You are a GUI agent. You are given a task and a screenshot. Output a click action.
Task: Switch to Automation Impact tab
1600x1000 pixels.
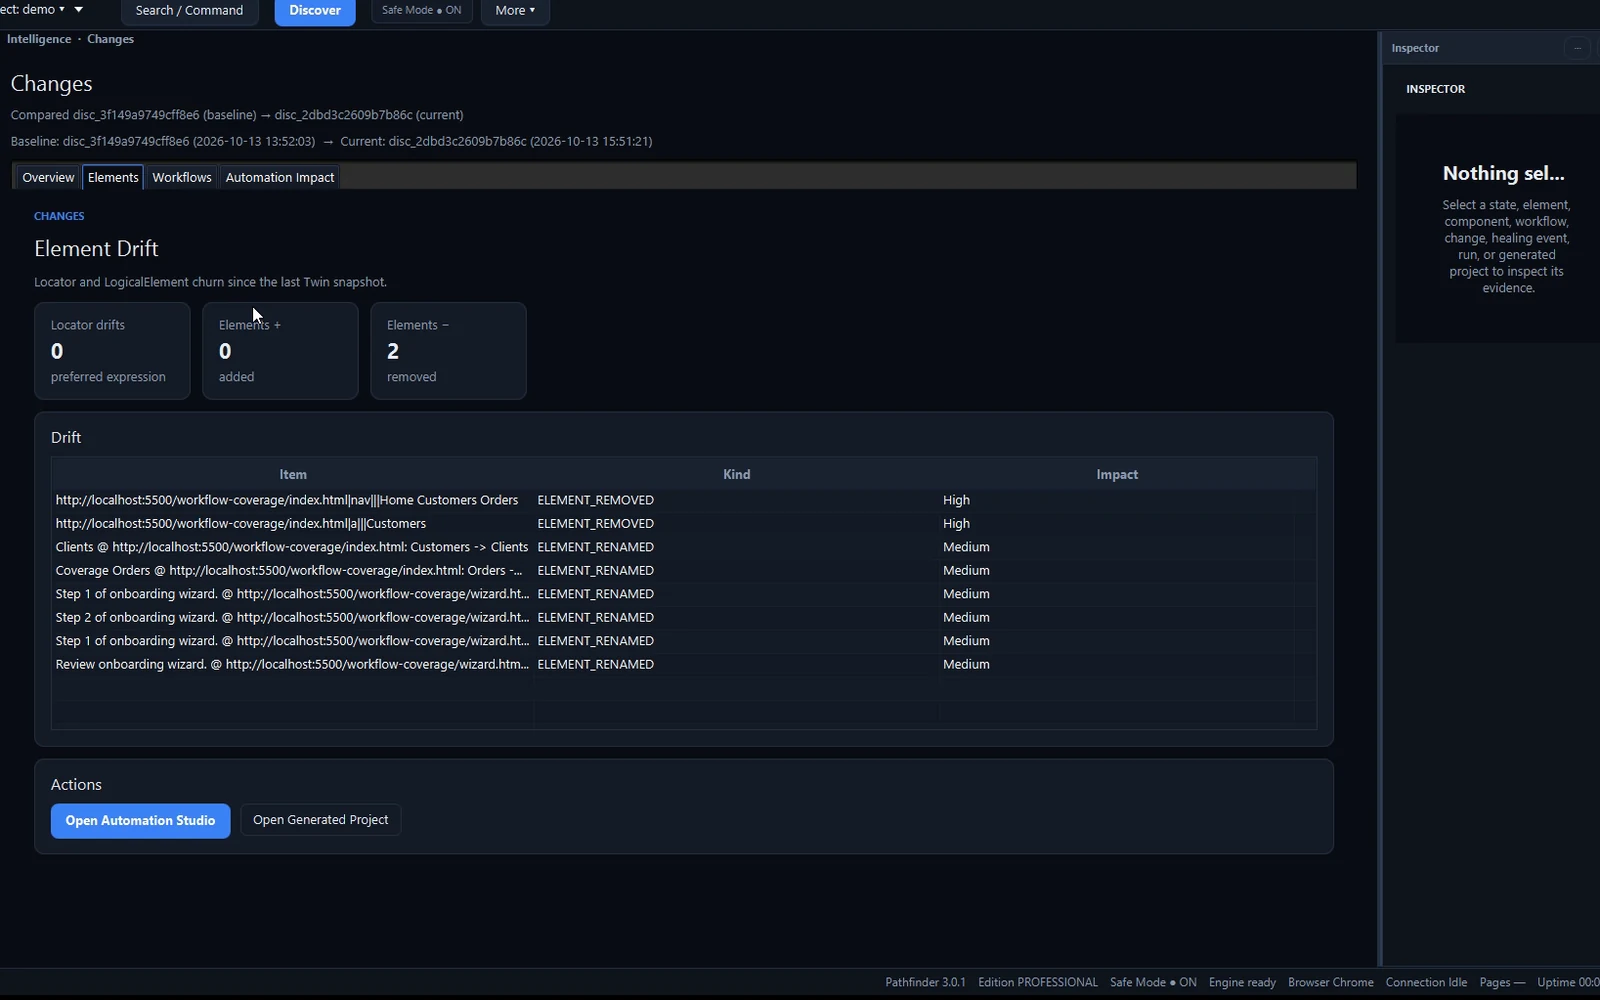coord(280,177)
